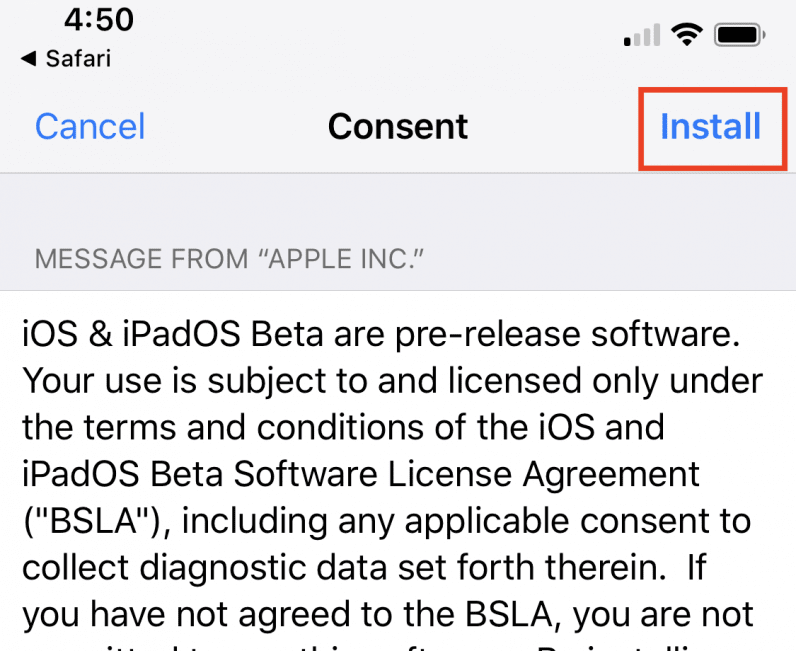Tap the line starting iOS & iPadOS Beta
The image size is (796, 651).
(x=381, y=335)
